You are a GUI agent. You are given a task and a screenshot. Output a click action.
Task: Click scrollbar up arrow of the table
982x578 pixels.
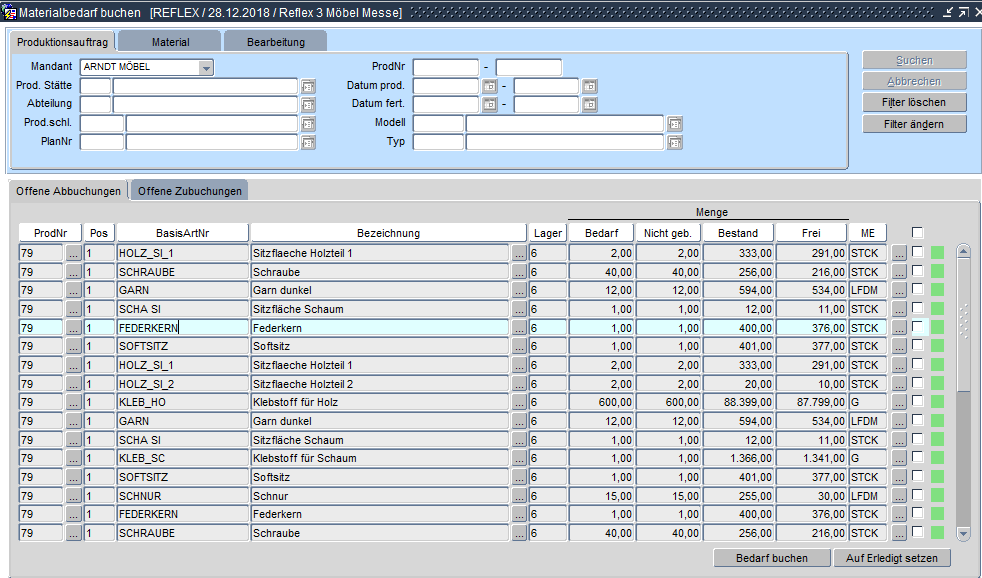[963, 251]
